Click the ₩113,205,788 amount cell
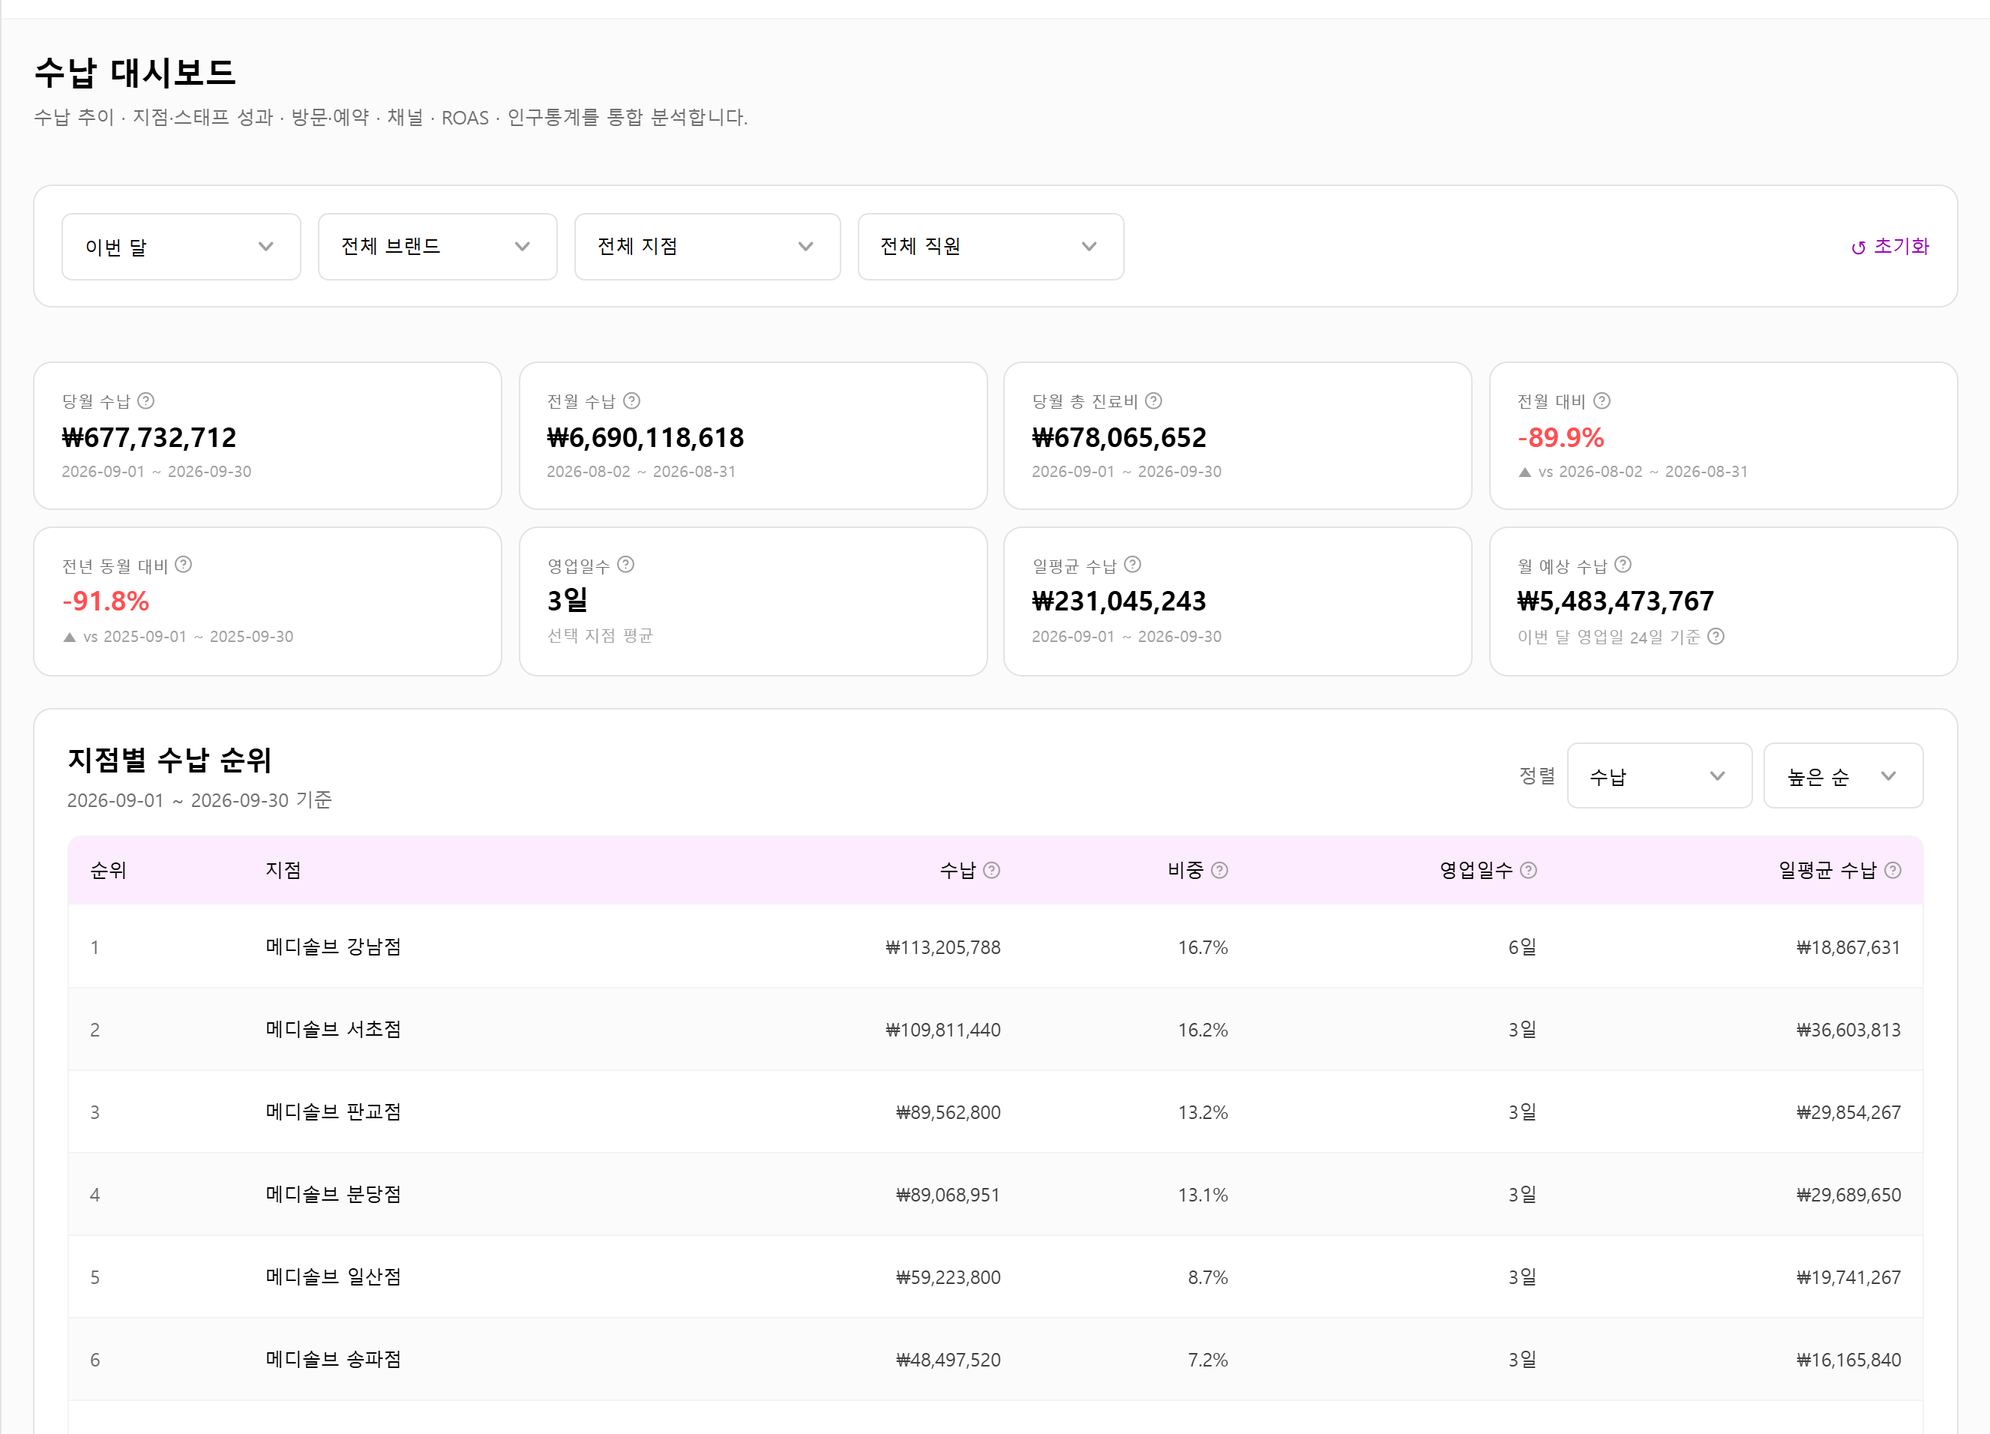 (943, 948)
